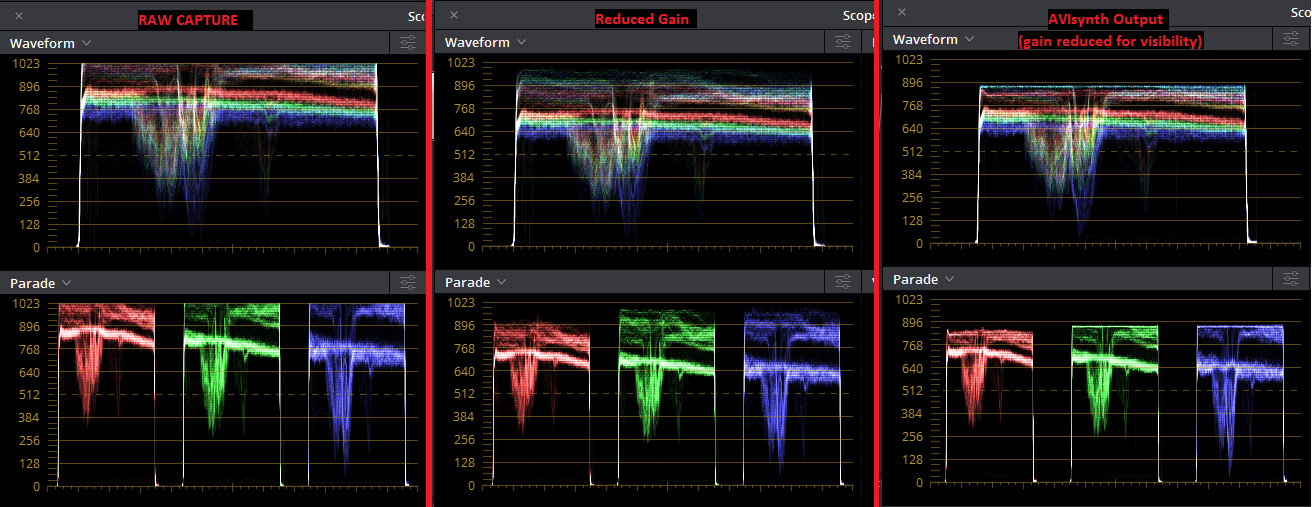1312x507 pixels.
Task: Open Waveform settings in RAW CAPTURE panel
Action: [407, 43]
